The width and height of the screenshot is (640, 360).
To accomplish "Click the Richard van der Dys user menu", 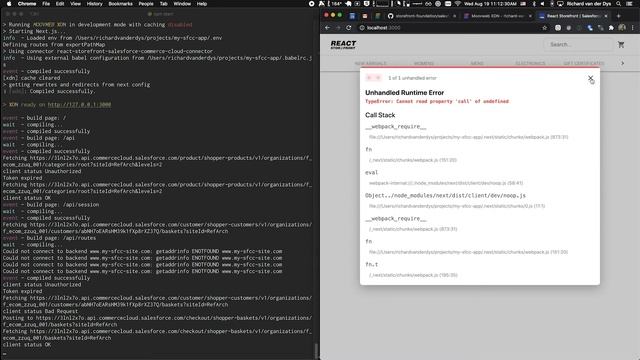I will click(589, 4).
